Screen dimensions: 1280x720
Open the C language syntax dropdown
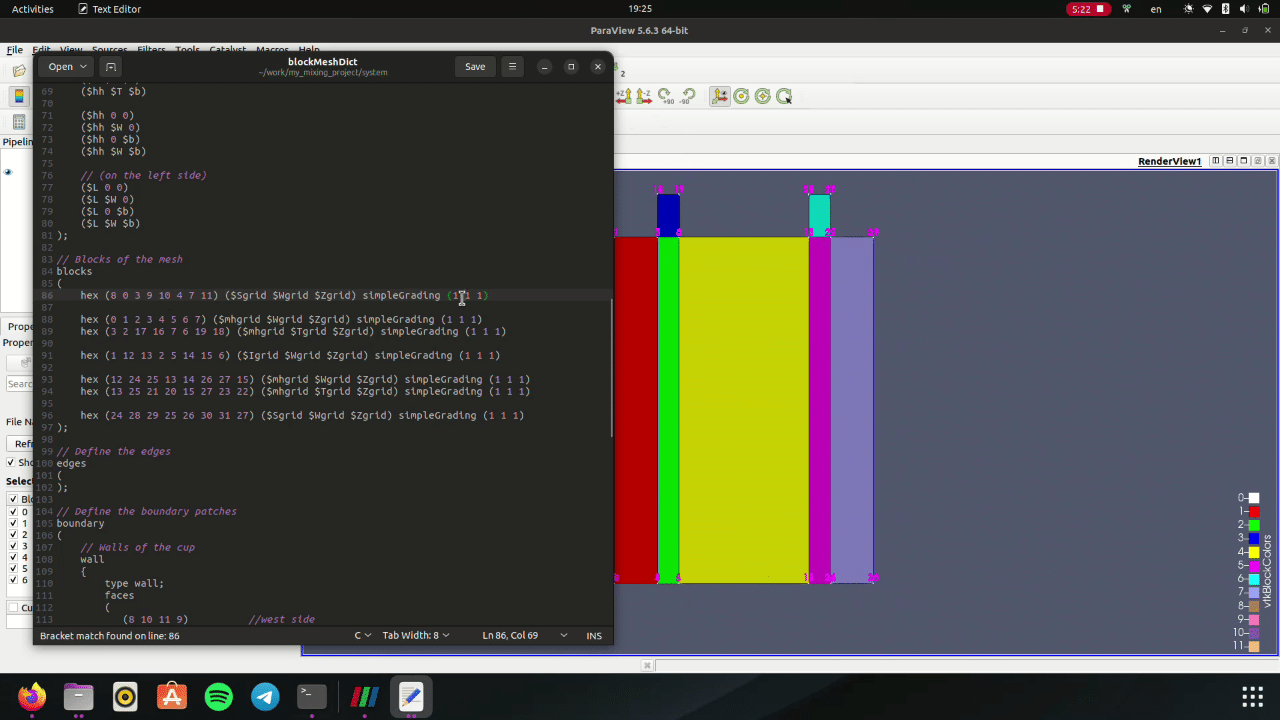tap(363, 635)
